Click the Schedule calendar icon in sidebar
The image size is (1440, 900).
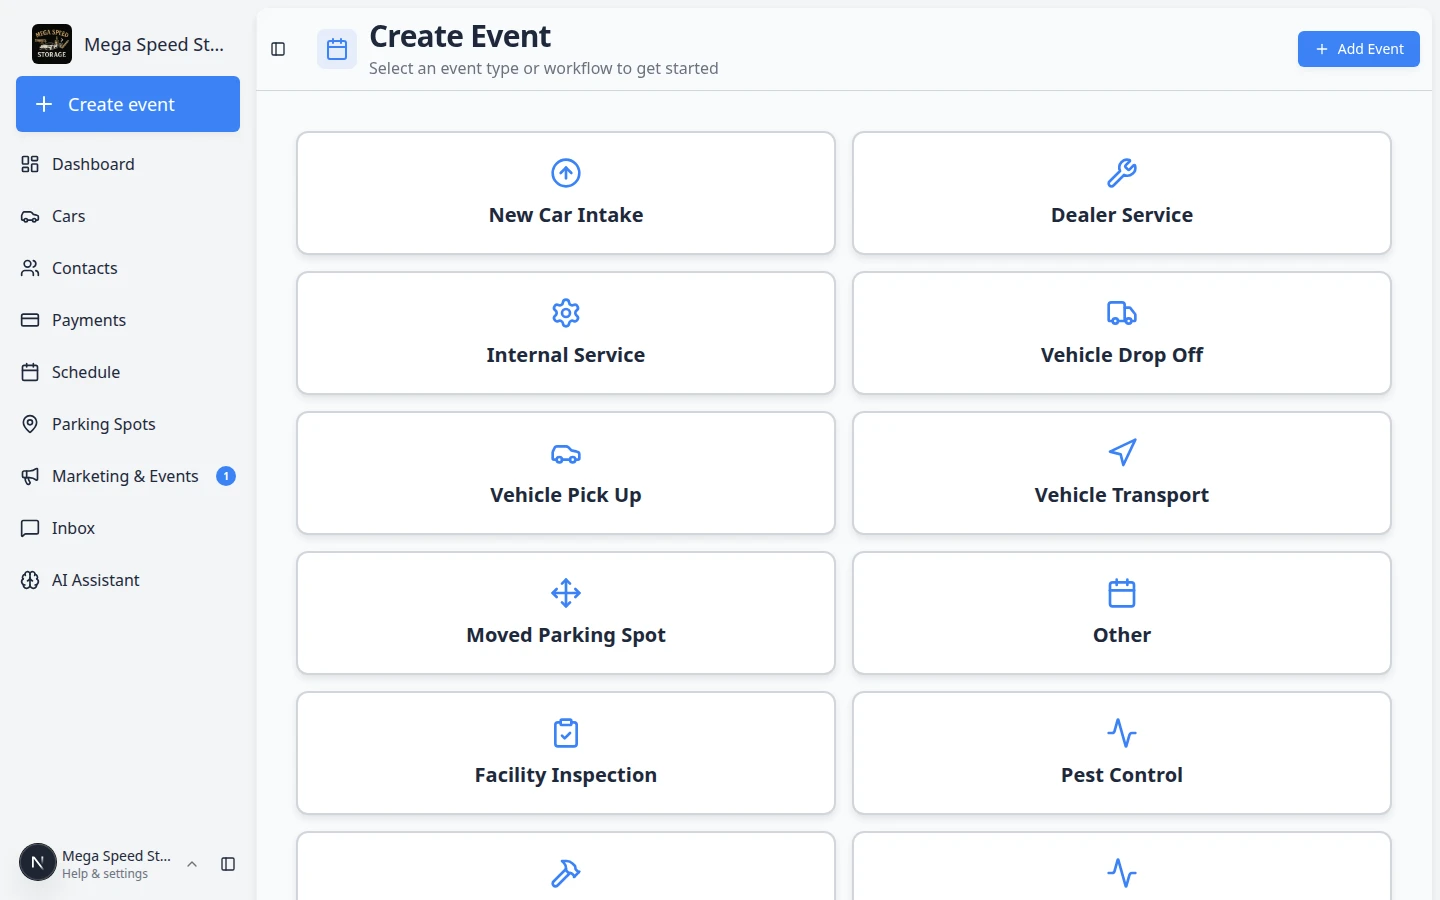[x=30, y=372]
